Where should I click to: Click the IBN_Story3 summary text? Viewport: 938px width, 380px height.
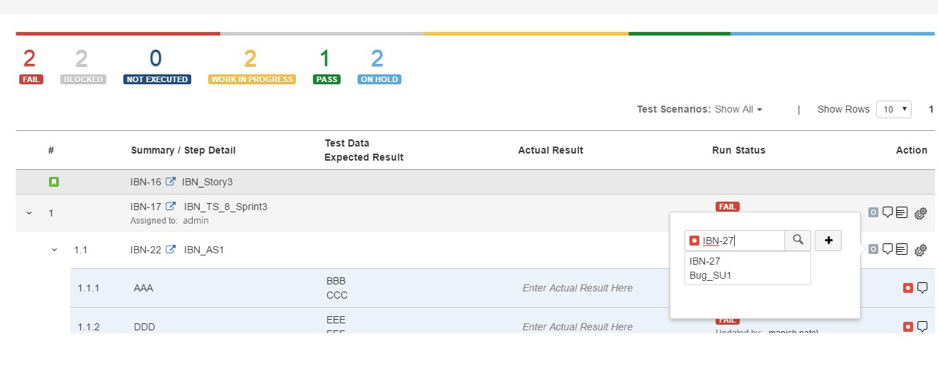click(x=208, y=182)
